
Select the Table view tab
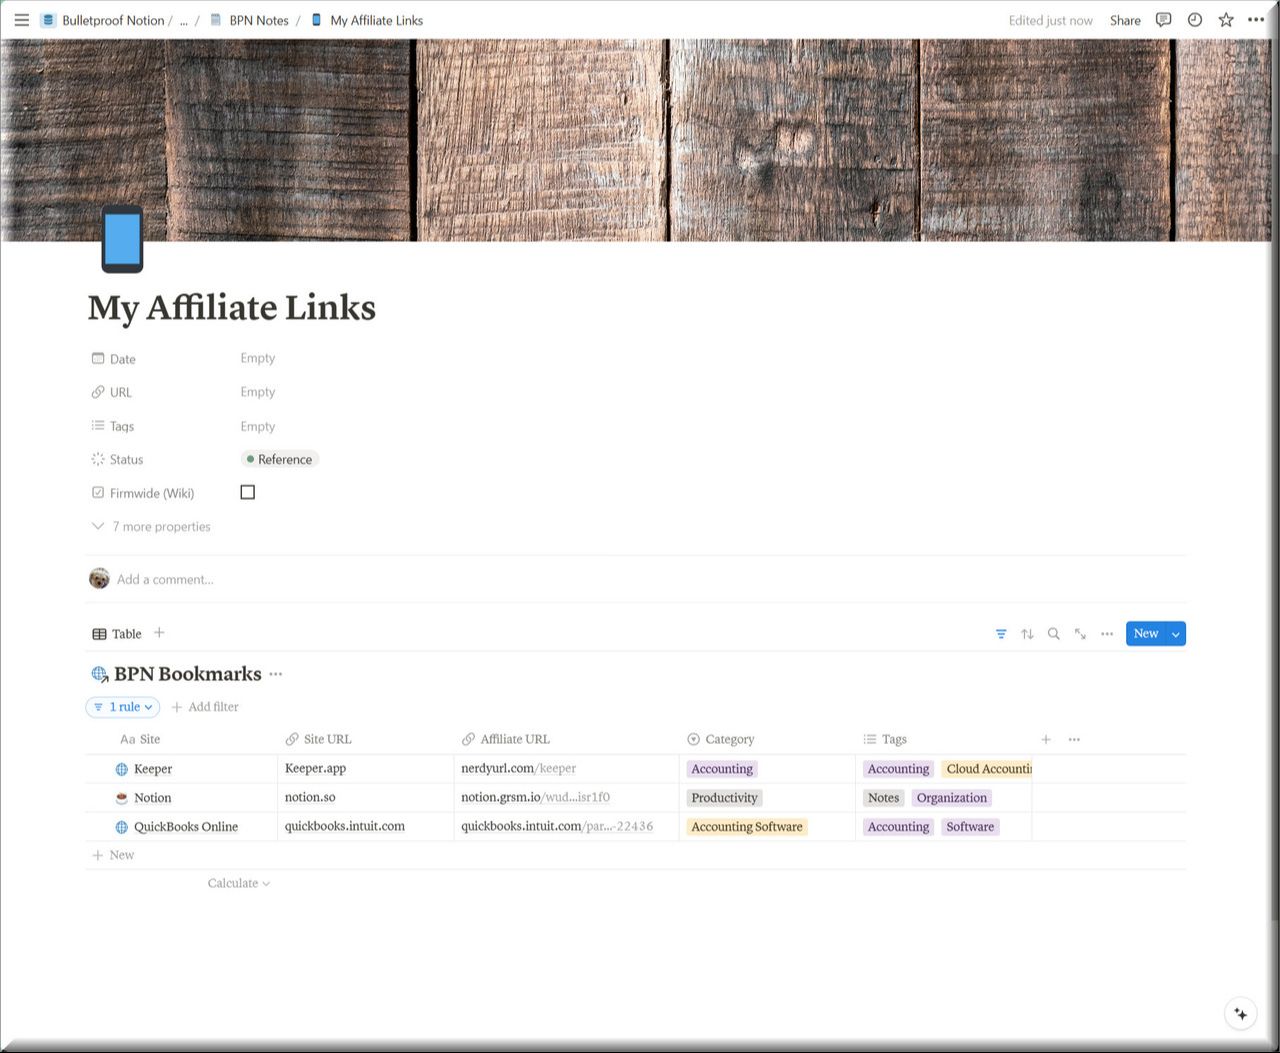coord(117,634)
